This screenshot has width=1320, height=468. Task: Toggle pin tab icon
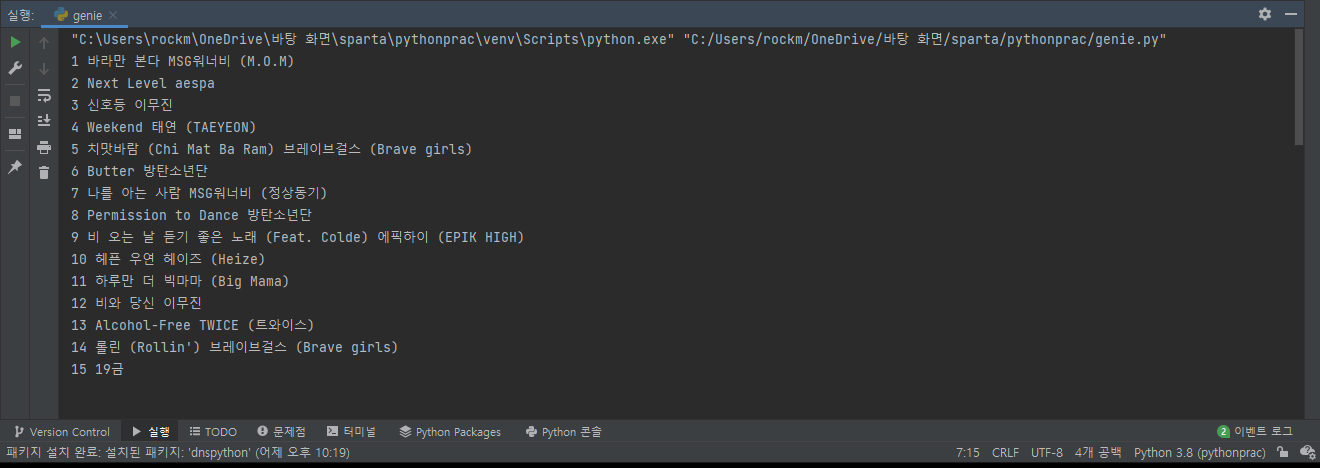[x=15, y=167]
